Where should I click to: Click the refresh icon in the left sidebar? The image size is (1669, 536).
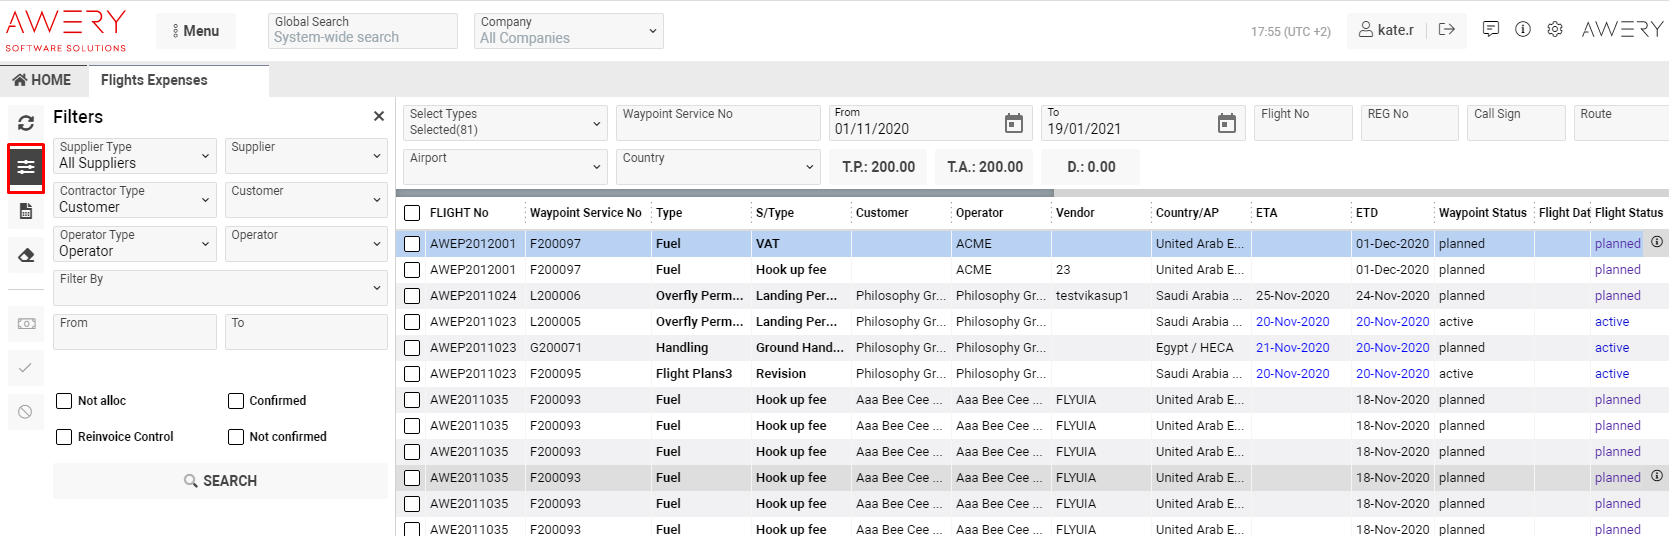[x=26, y=123]
